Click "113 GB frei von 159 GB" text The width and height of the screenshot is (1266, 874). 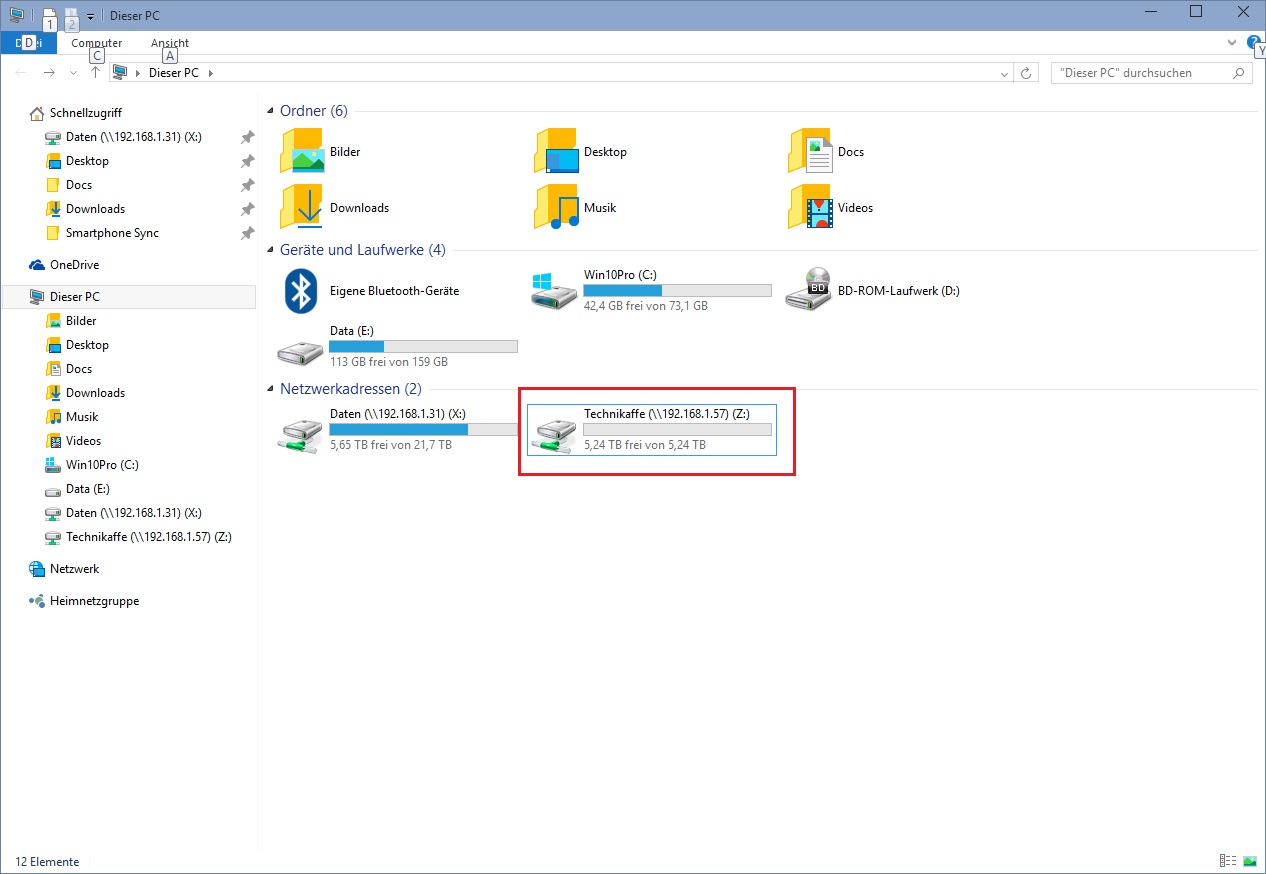389,362
